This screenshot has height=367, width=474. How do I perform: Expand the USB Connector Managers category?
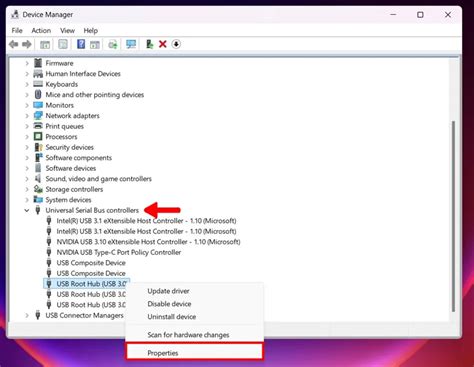tap(27, 315)
